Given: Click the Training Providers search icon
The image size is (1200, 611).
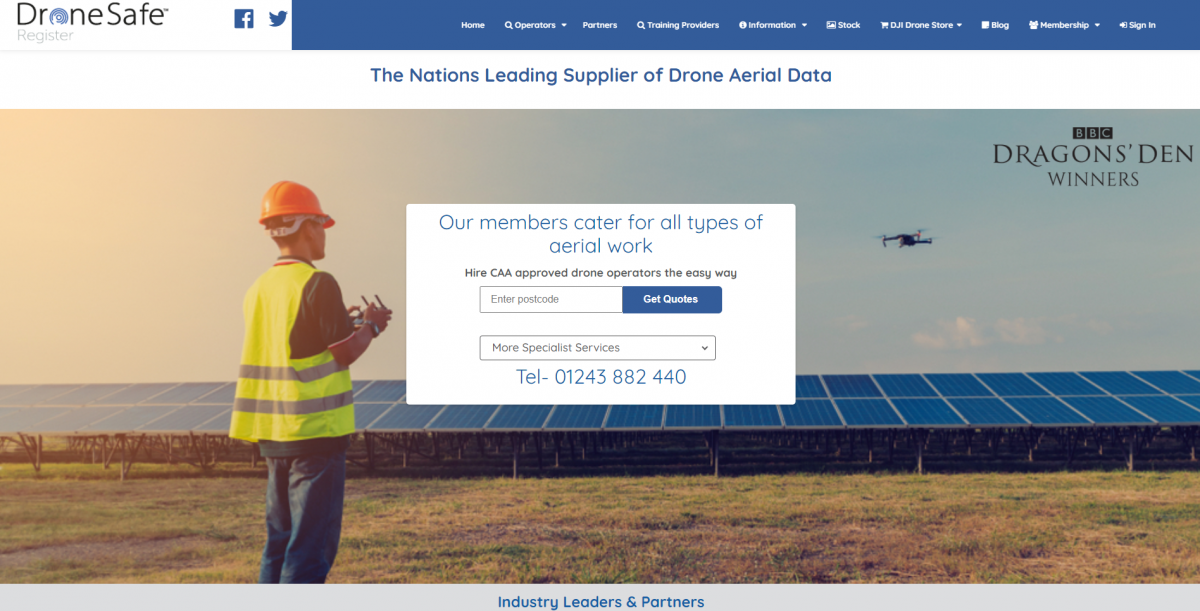Looking at the screenshot, I should click(641, 25).
